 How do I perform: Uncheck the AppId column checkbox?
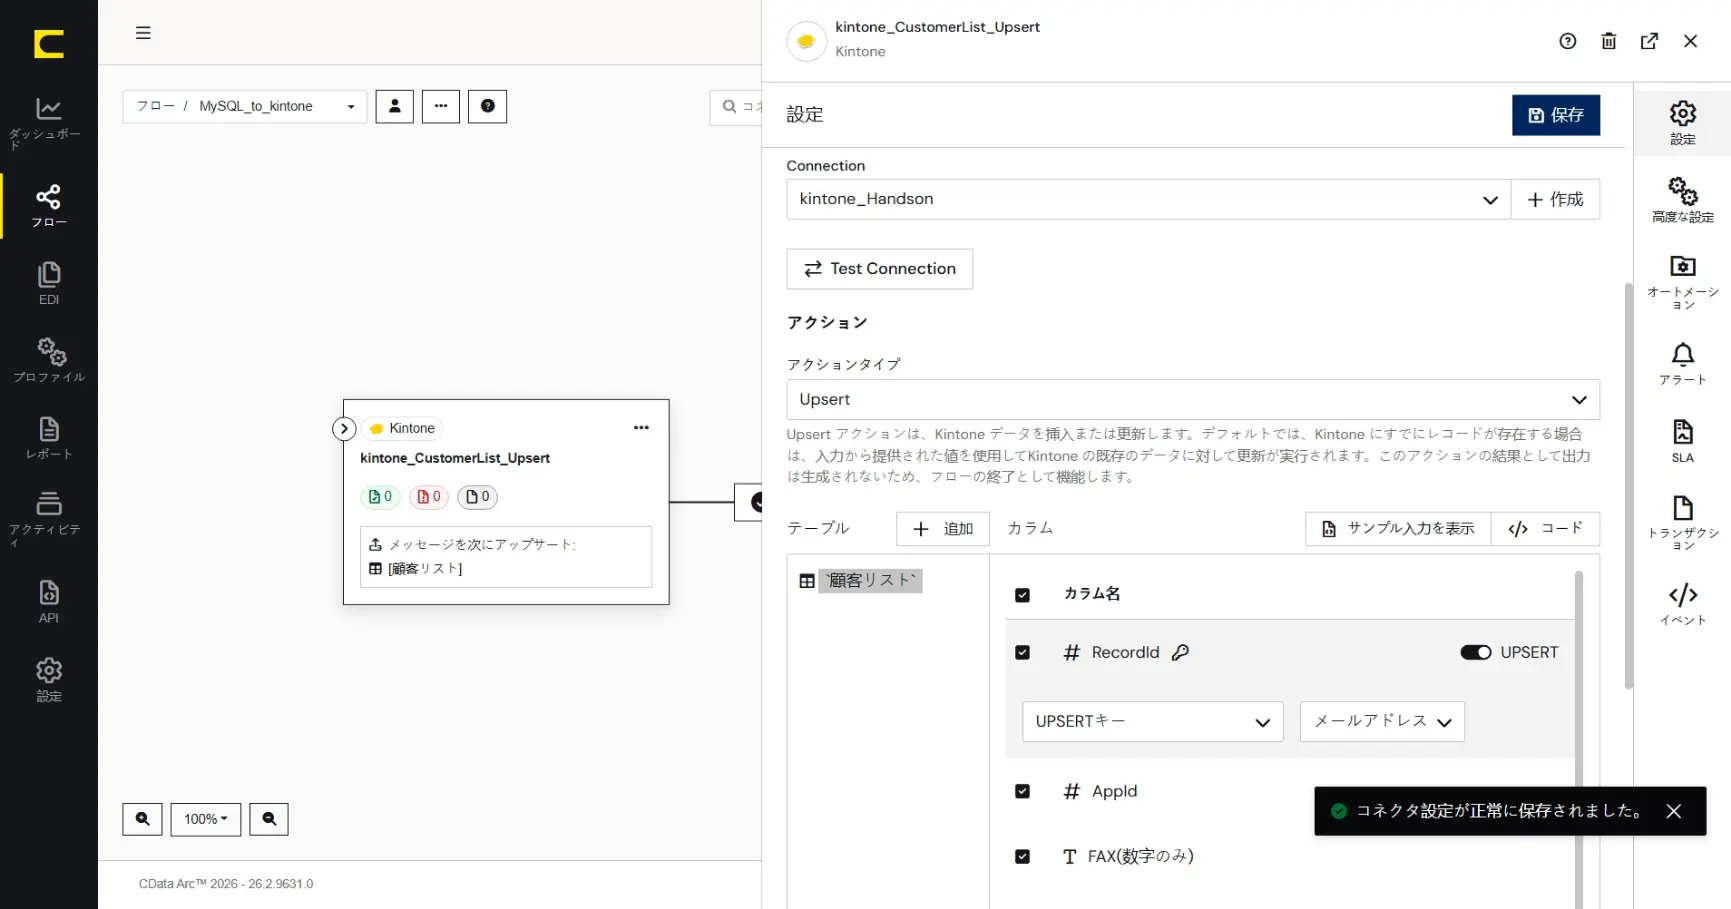[1022, 791]
